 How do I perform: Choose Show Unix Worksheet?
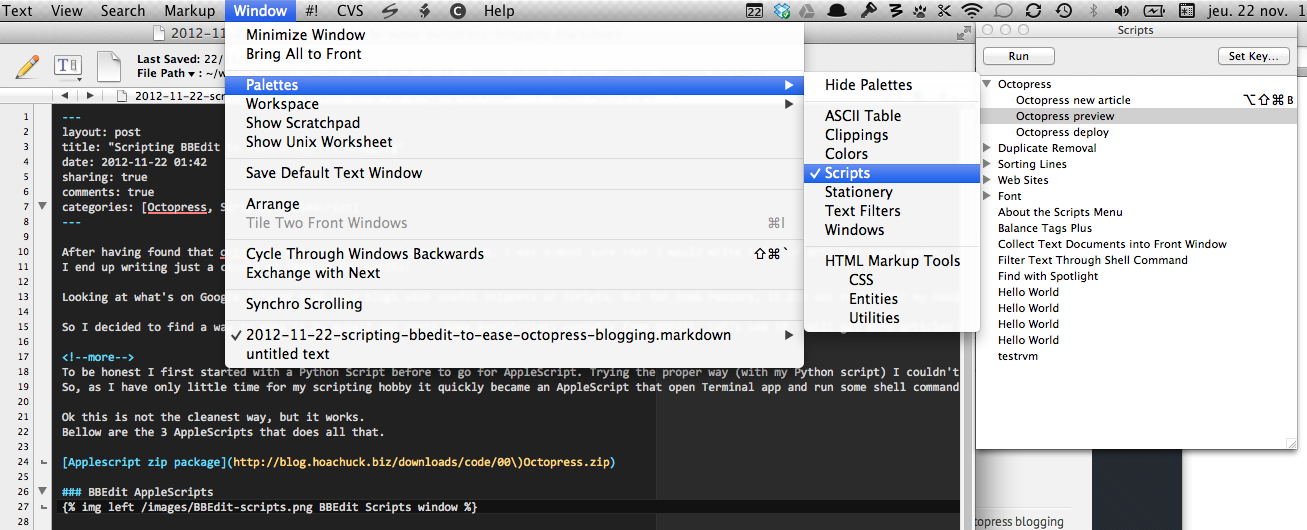pos(516,142)
